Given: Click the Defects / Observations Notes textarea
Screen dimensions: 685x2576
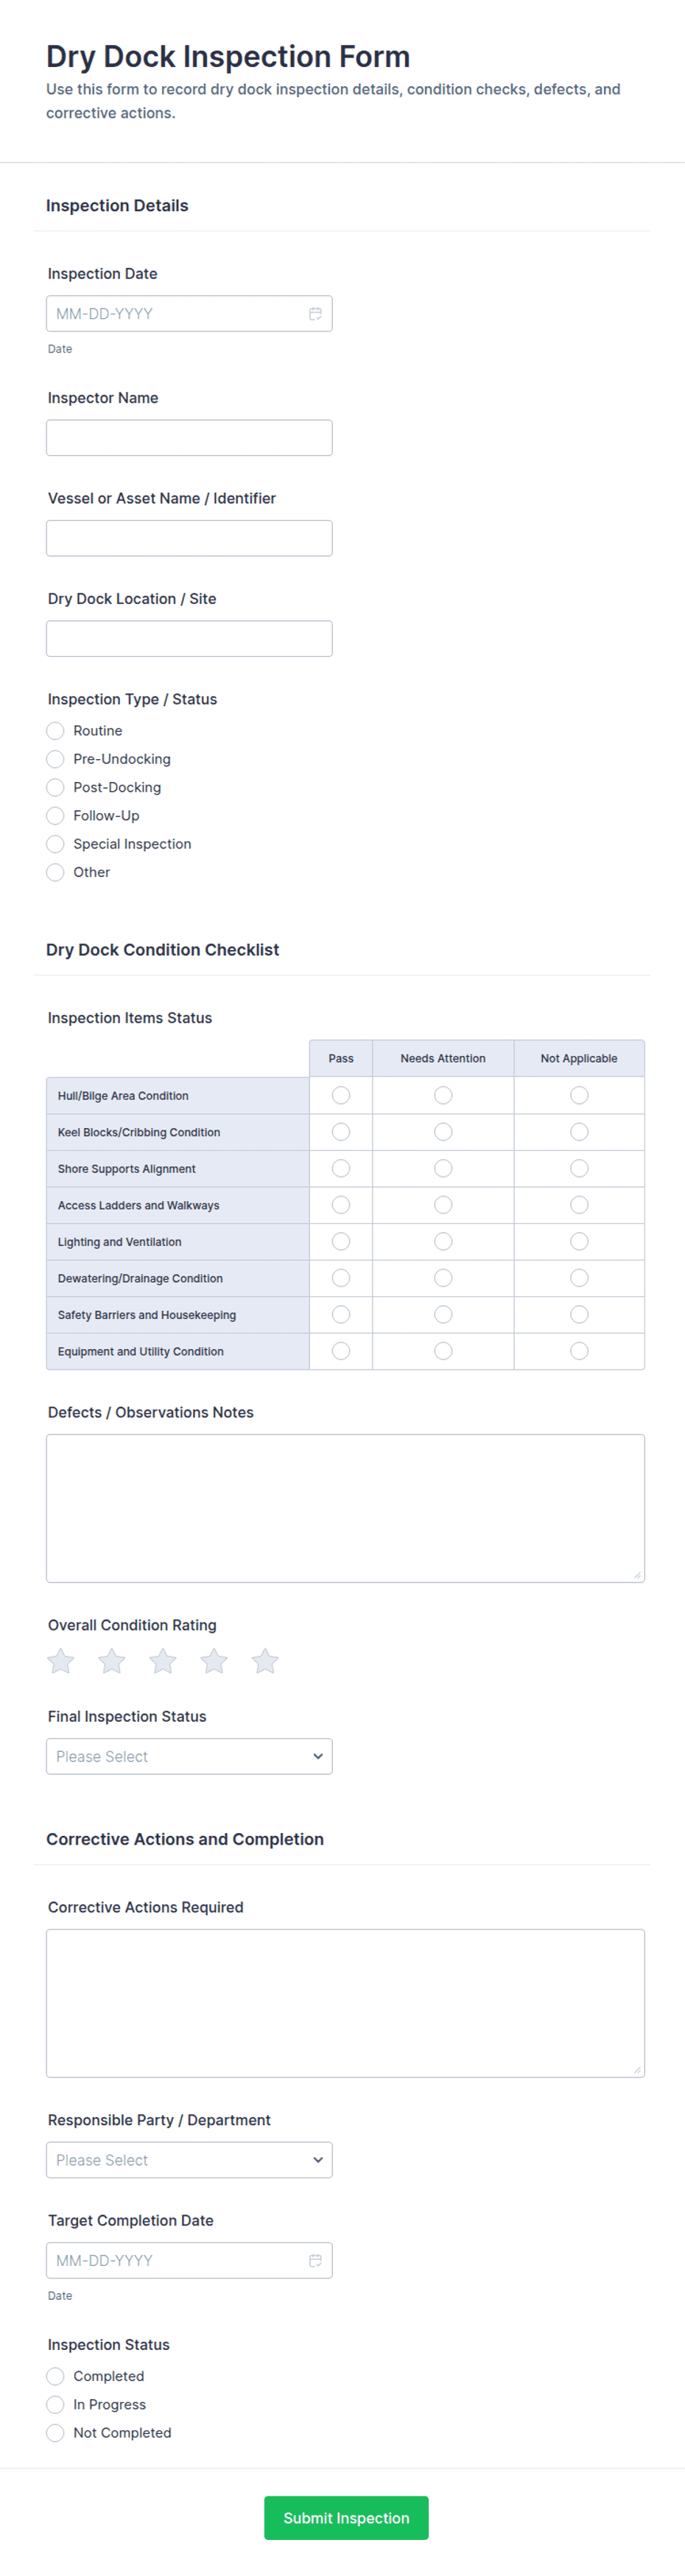Looking at the screenshot, I should point(345,1505).
